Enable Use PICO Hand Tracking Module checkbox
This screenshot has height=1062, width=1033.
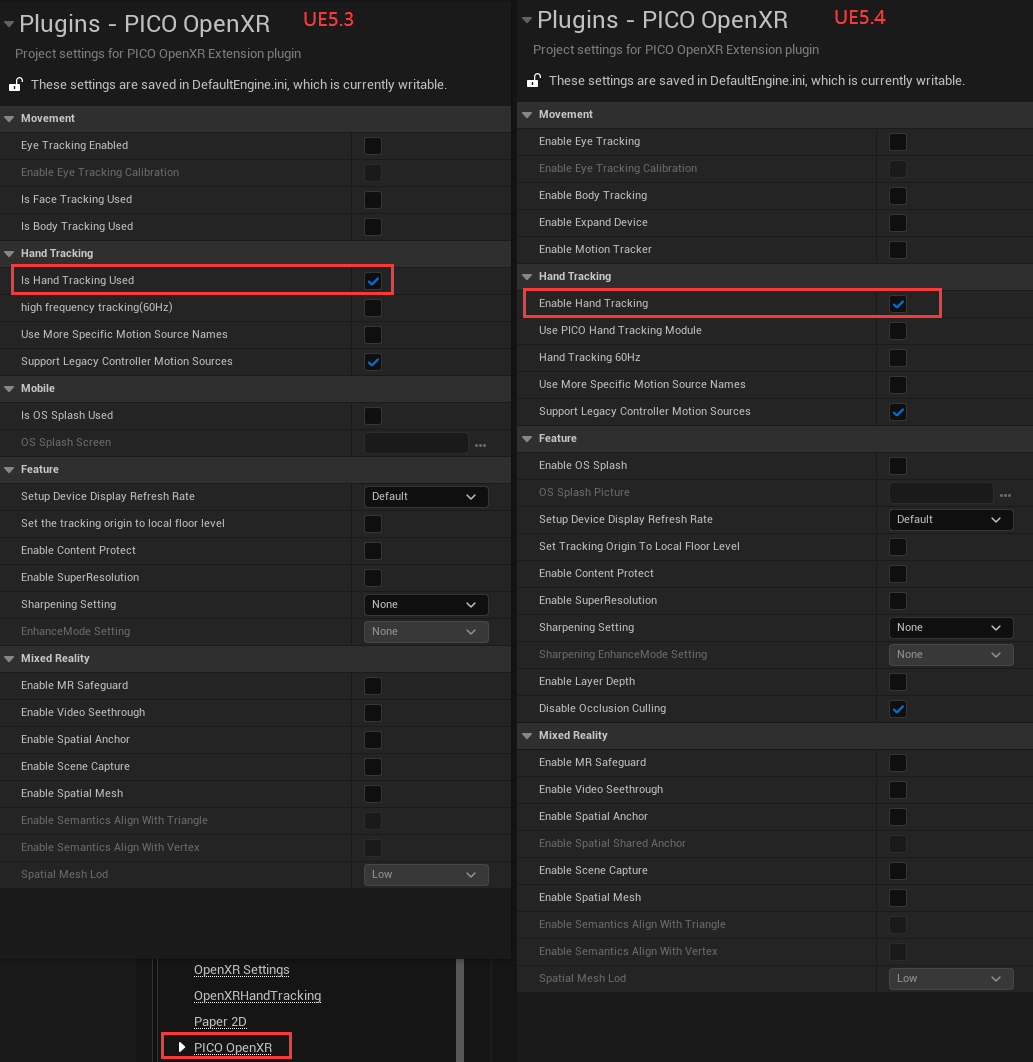[898, 331]
